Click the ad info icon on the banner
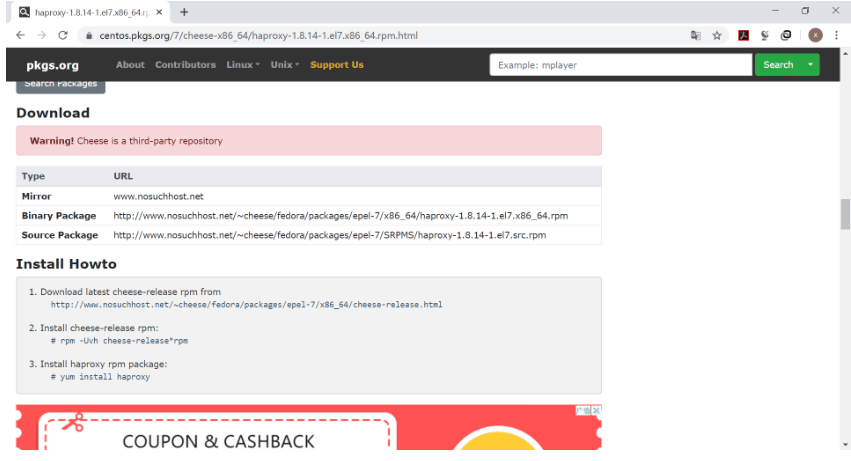The height and width of the screenshot is (461, 851). 583,411
